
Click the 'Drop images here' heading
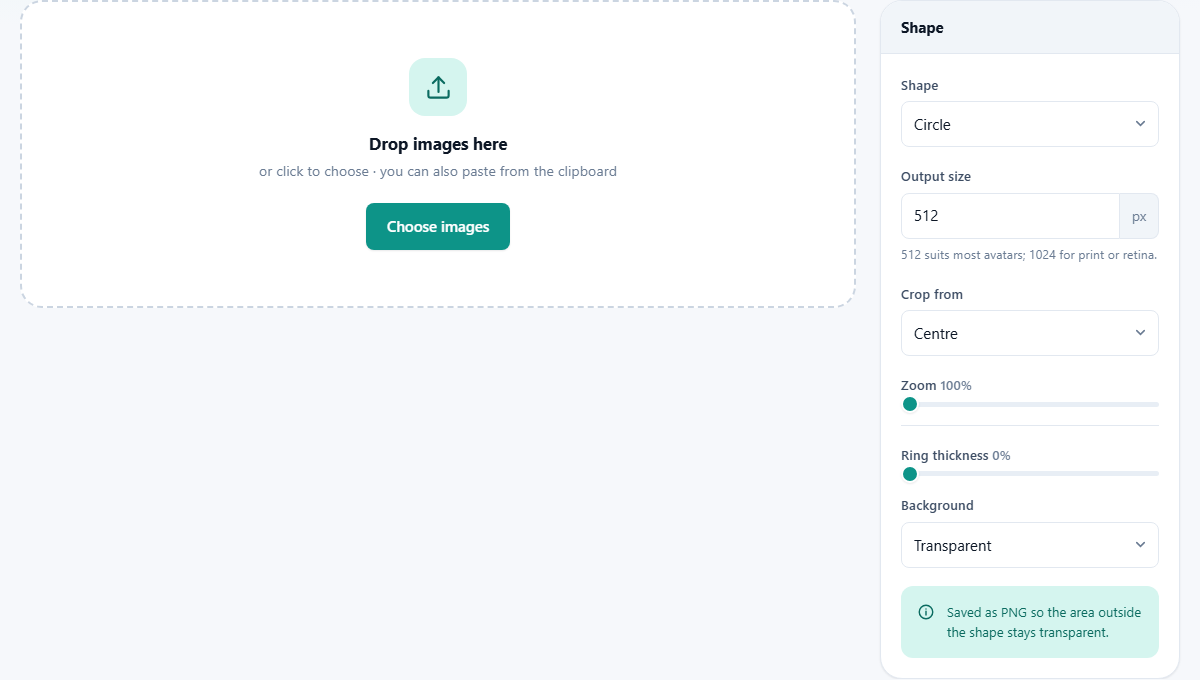(438, 144)
